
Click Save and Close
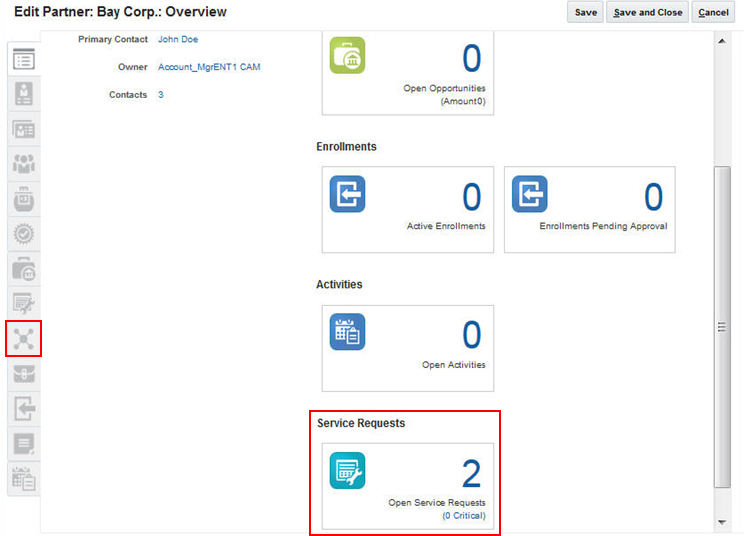pos(647,12)
